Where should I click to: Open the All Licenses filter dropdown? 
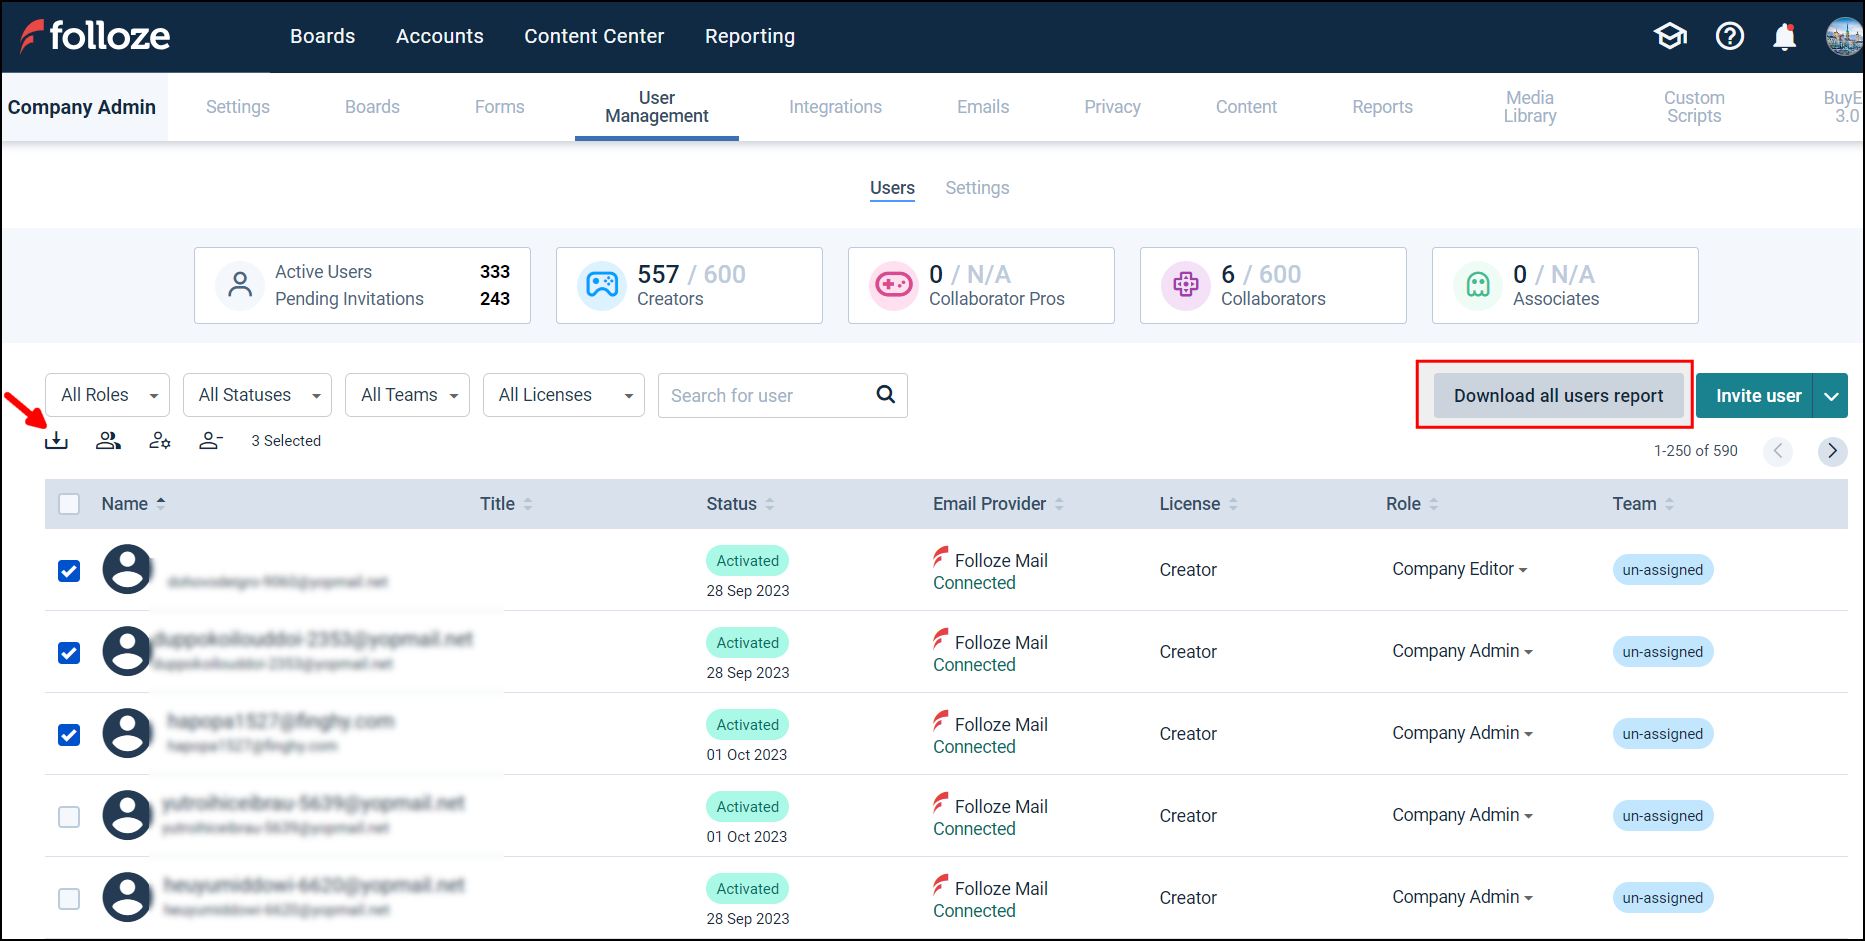pyautogui.click(x=563, y=394)
